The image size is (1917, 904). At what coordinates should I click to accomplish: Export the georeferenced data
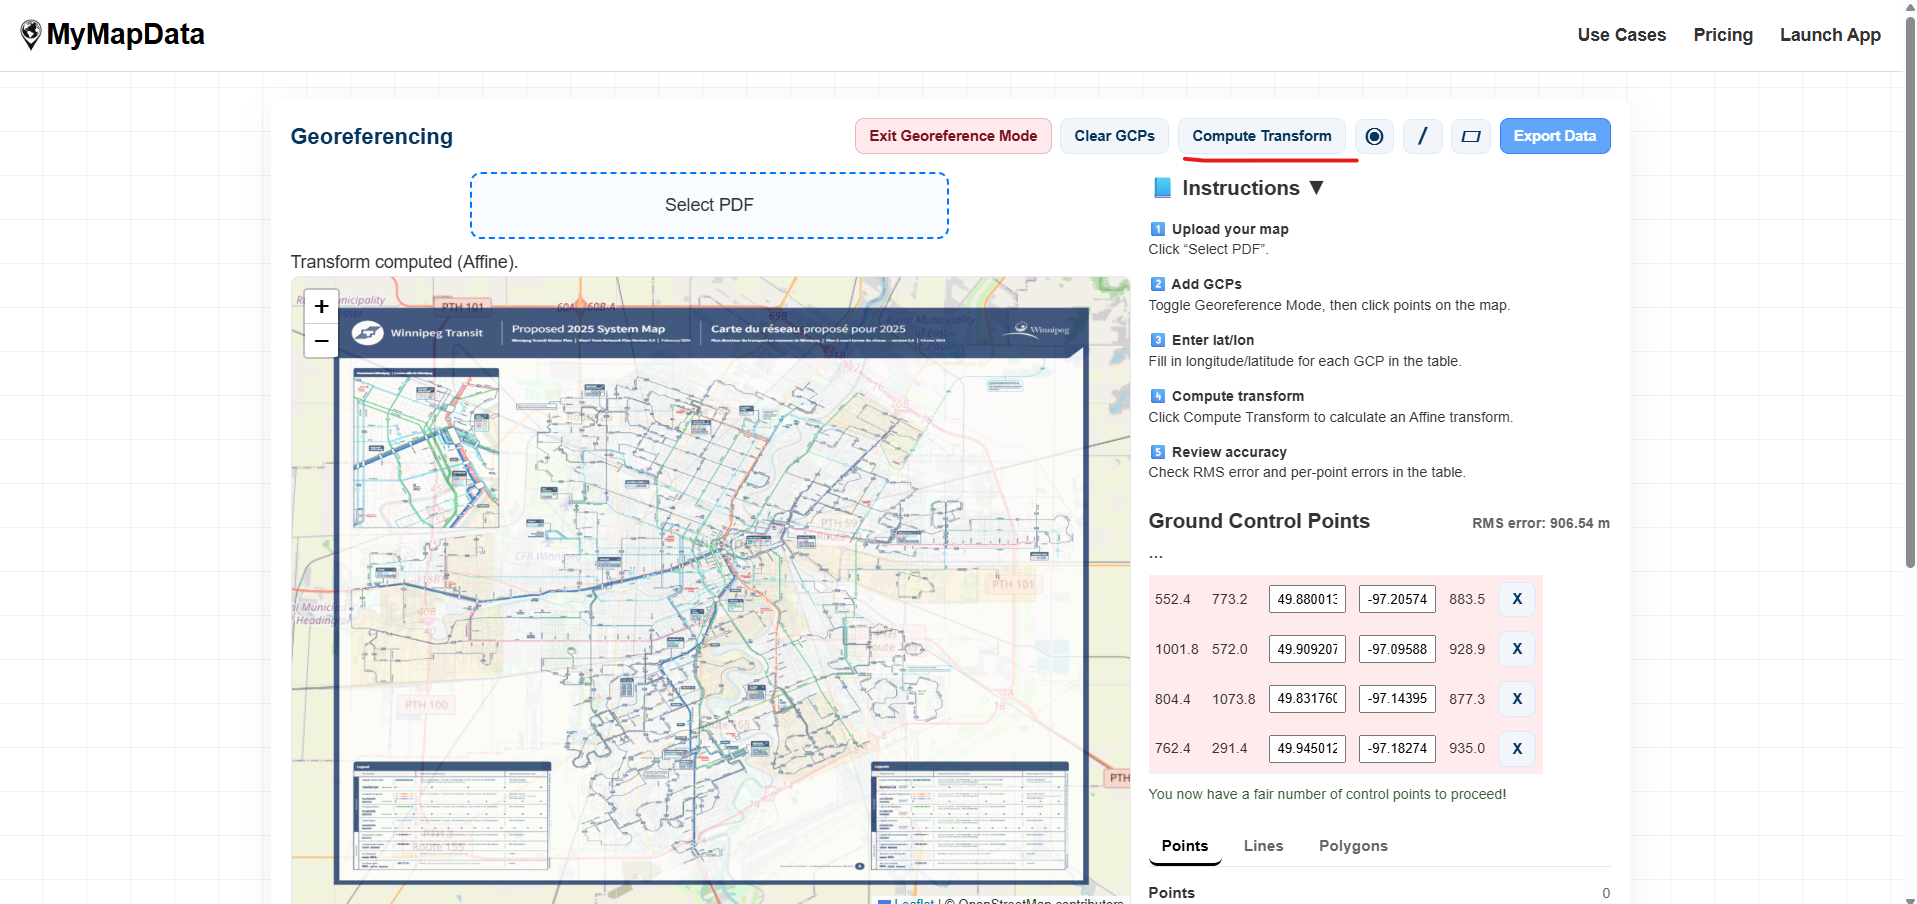pos(1554,136)
